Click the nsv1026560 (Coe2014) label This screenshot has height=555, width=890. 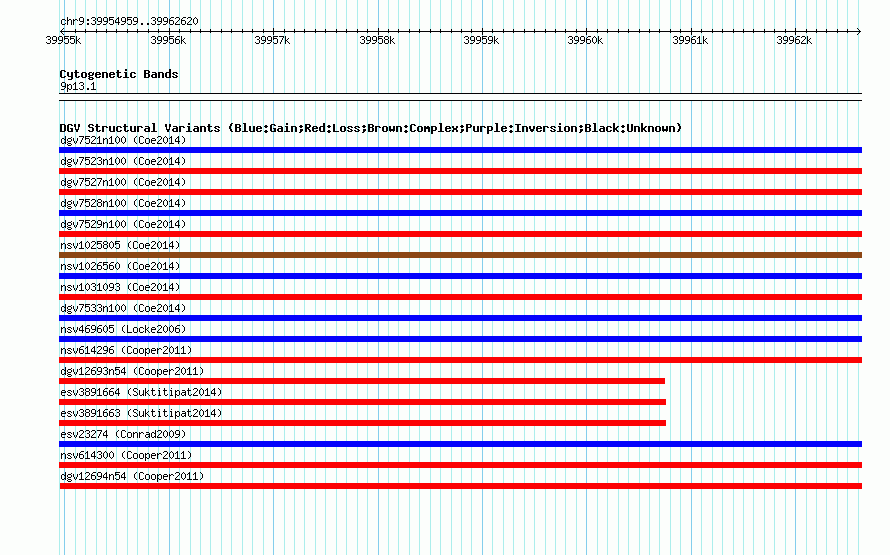120,266
